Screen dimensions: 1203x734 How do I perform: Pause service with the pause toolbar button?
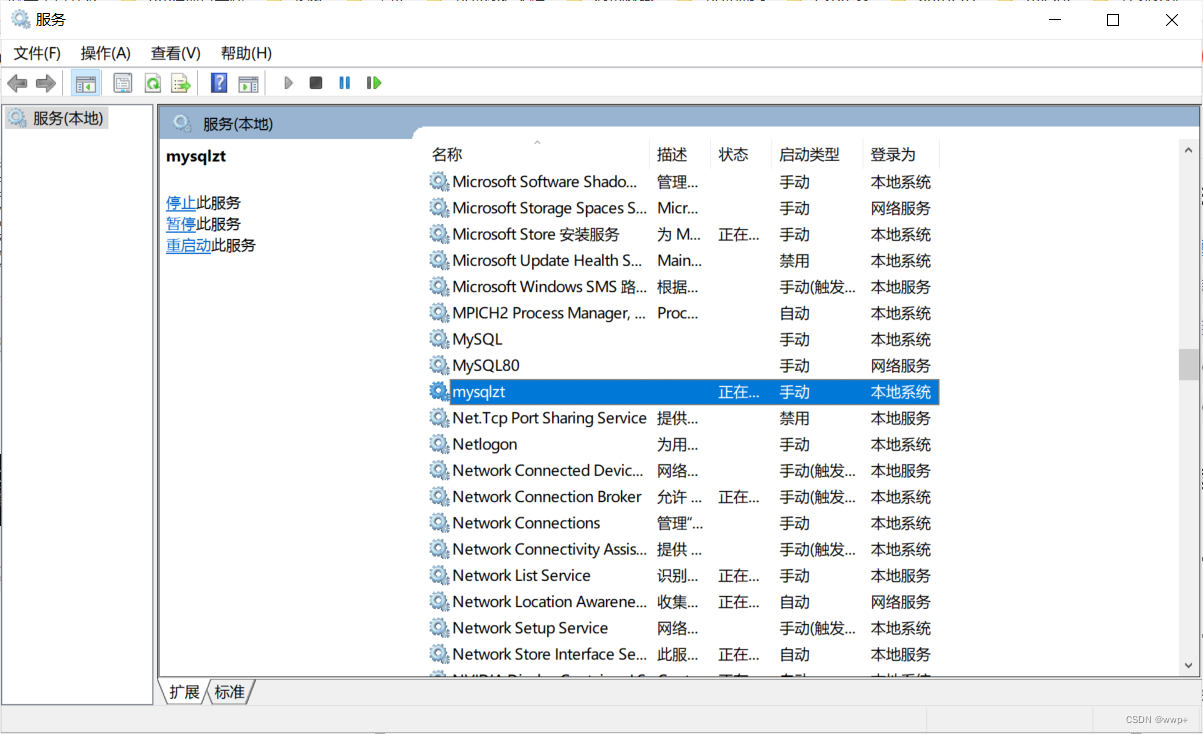coord(344,83)
